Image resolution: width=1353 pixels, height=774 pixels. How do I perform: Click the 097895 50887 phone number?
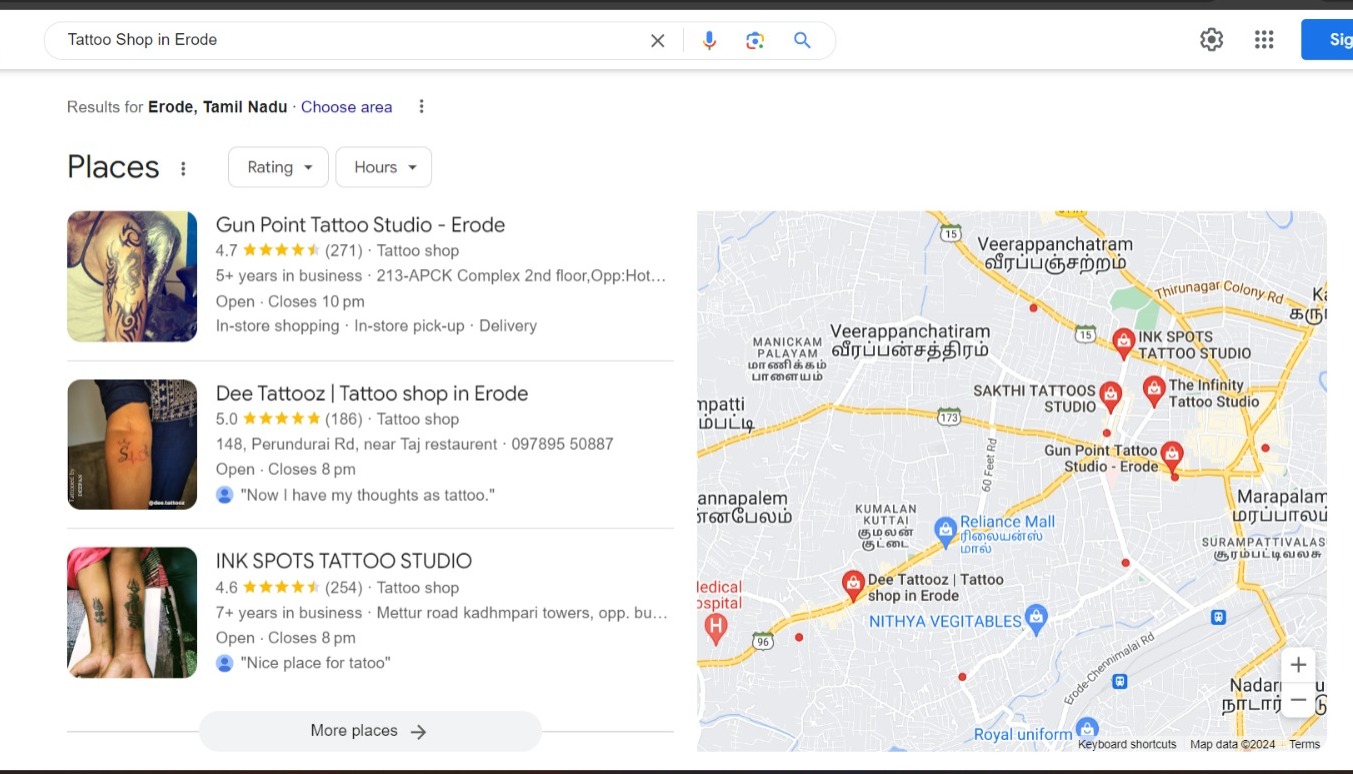562,444
